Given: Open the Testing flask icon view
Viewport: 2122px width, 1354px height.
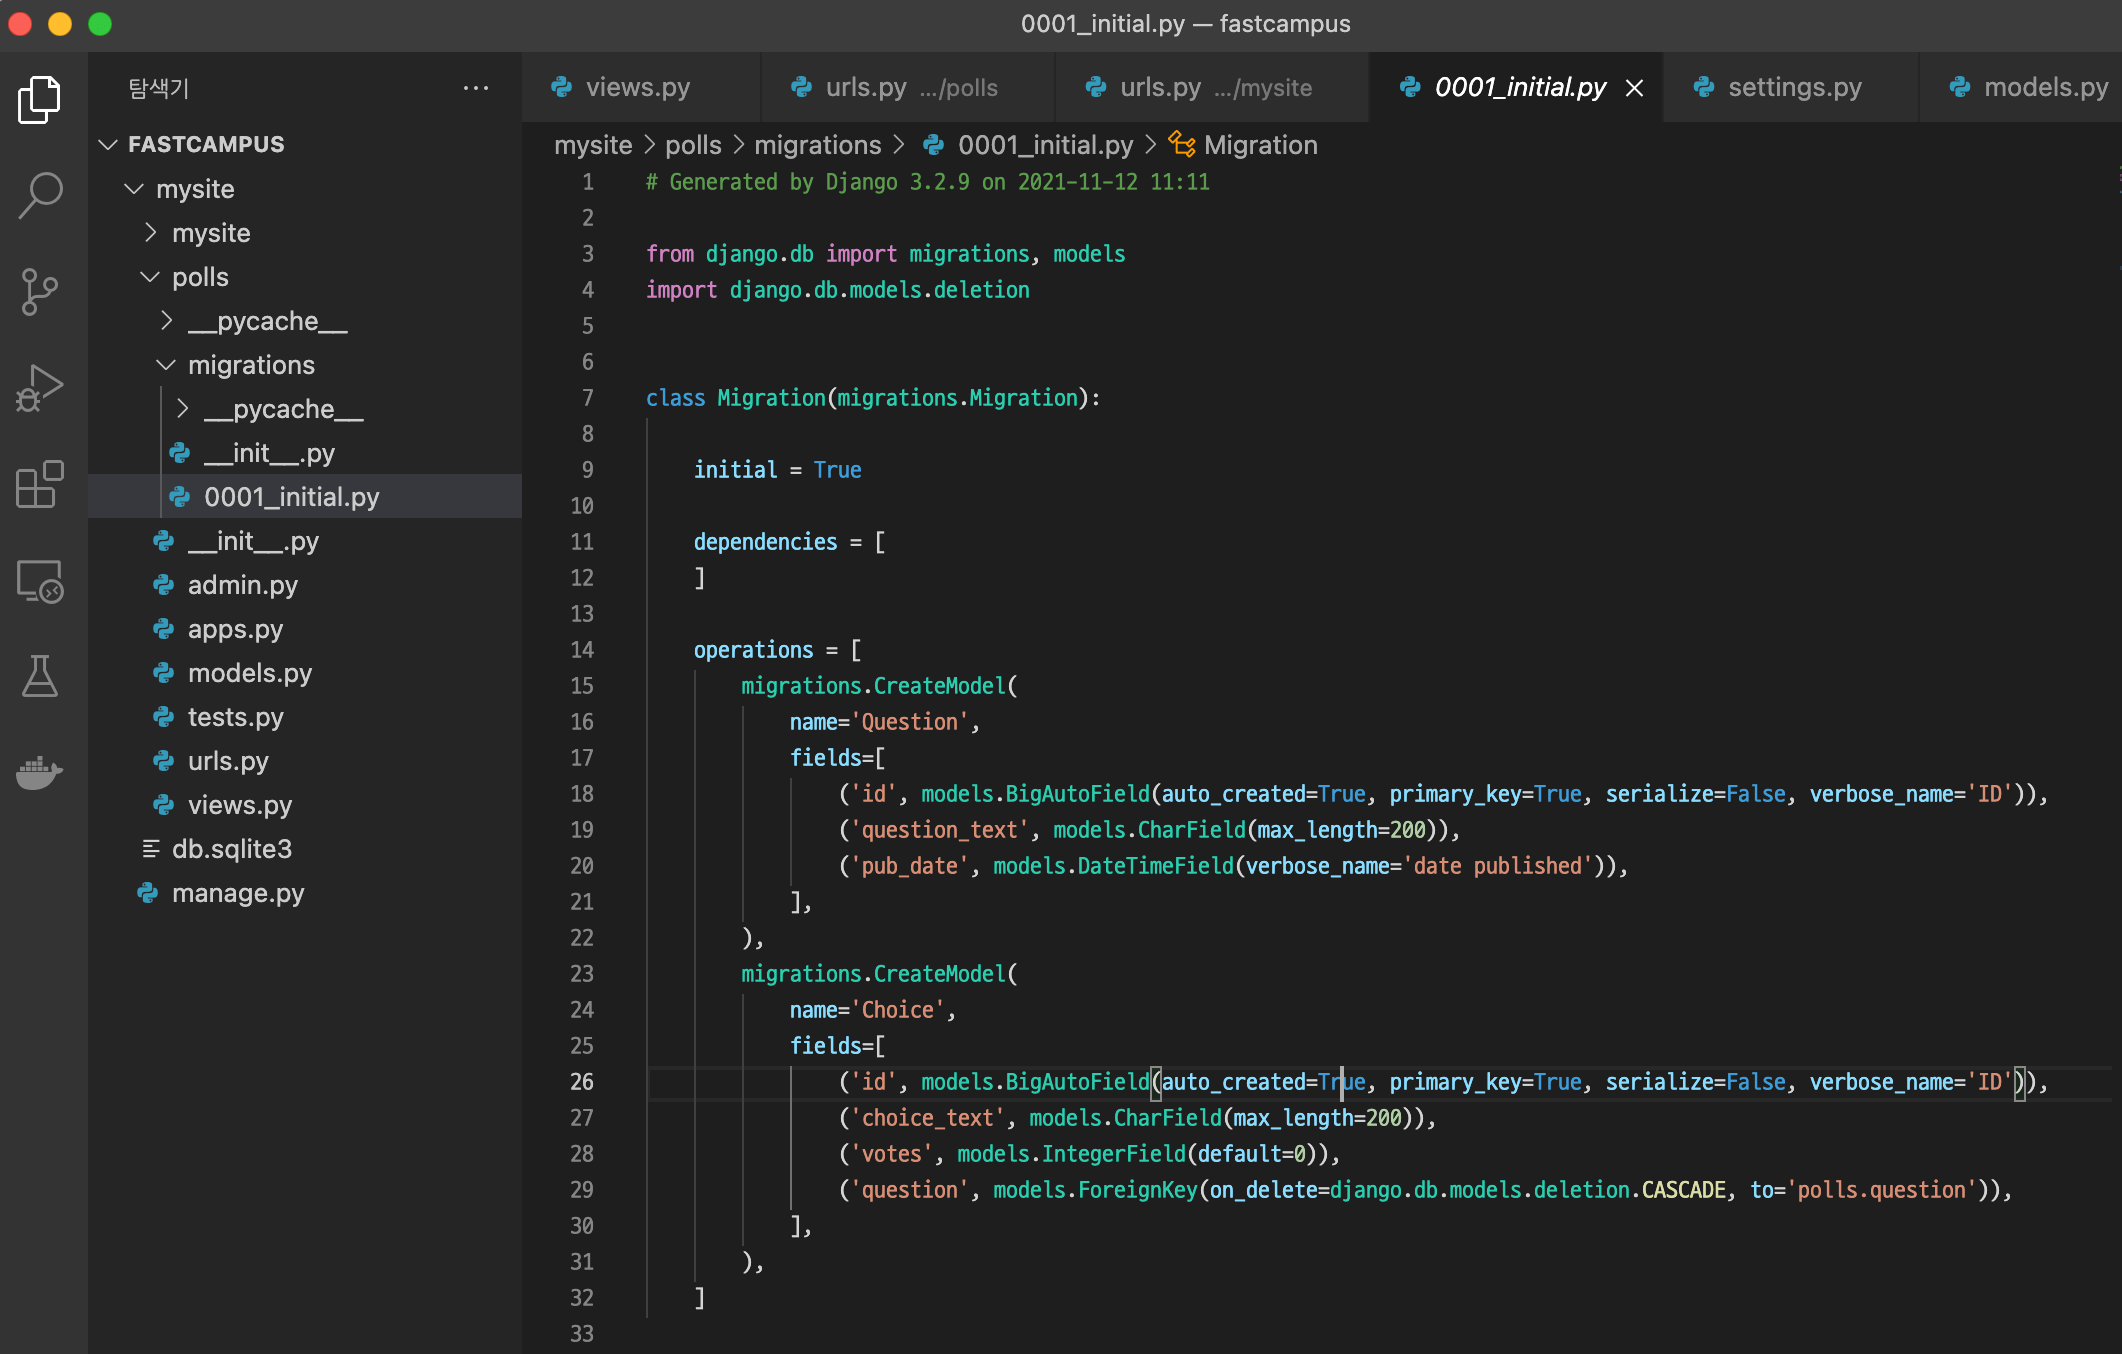Looking at the screenshot, I should [40, 677].
